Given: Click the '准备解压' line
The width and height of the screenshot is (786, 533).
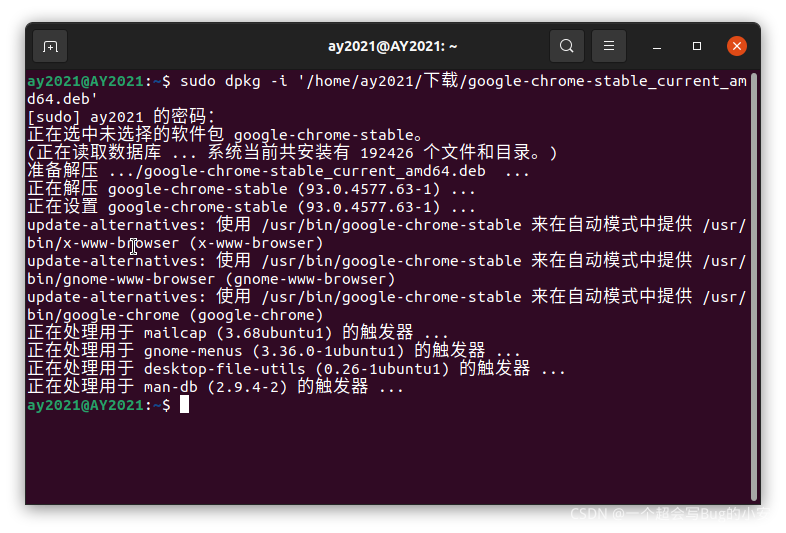Looking at the screenshot, I should pyautogui.click(x=278, y=171).
